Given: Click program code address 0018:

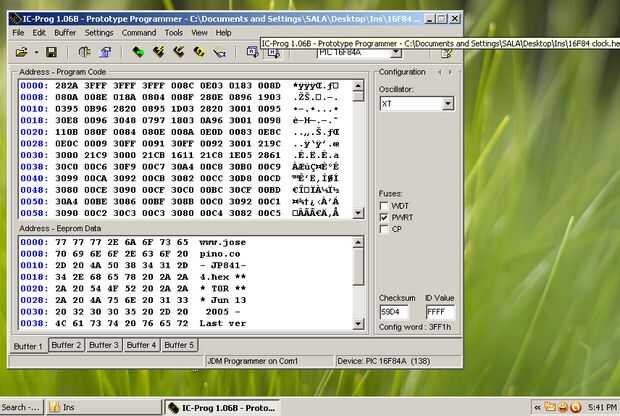Looking at the screenshot, I should 34,120.
